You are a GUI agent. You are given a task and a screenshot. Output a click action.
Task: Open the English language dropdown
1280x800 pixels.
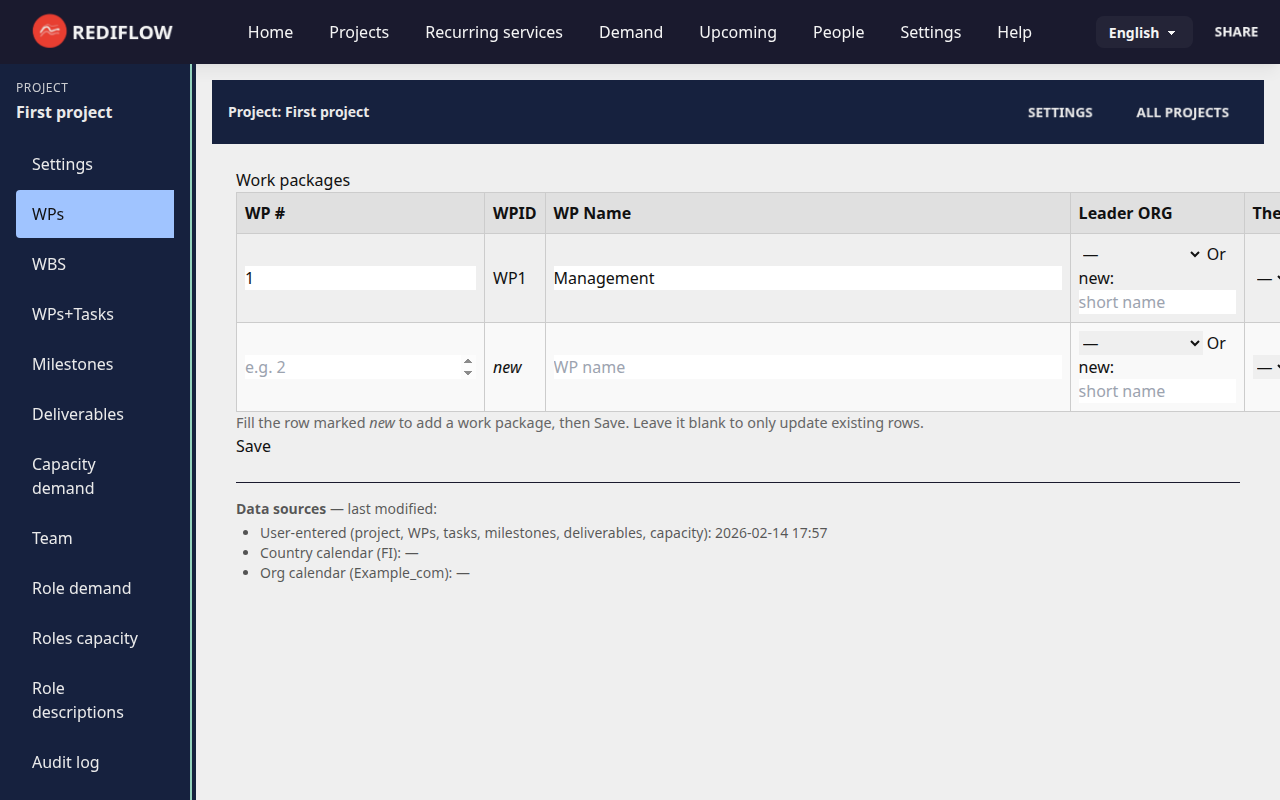(x=1143, y=32)
